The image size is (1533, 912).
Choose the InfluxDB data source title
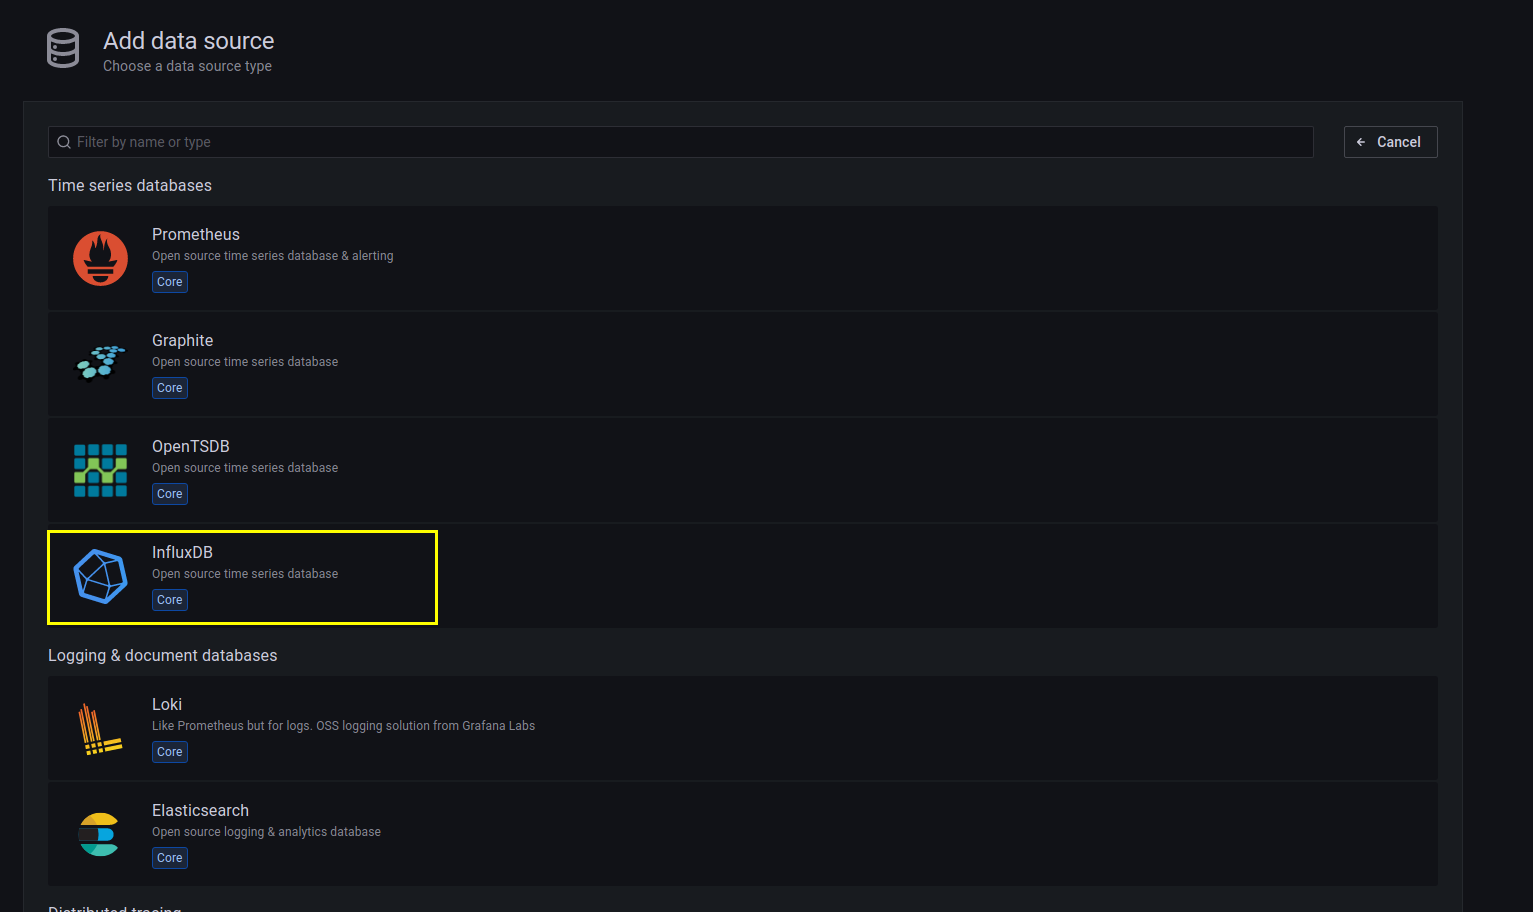[x=182, y=552]
